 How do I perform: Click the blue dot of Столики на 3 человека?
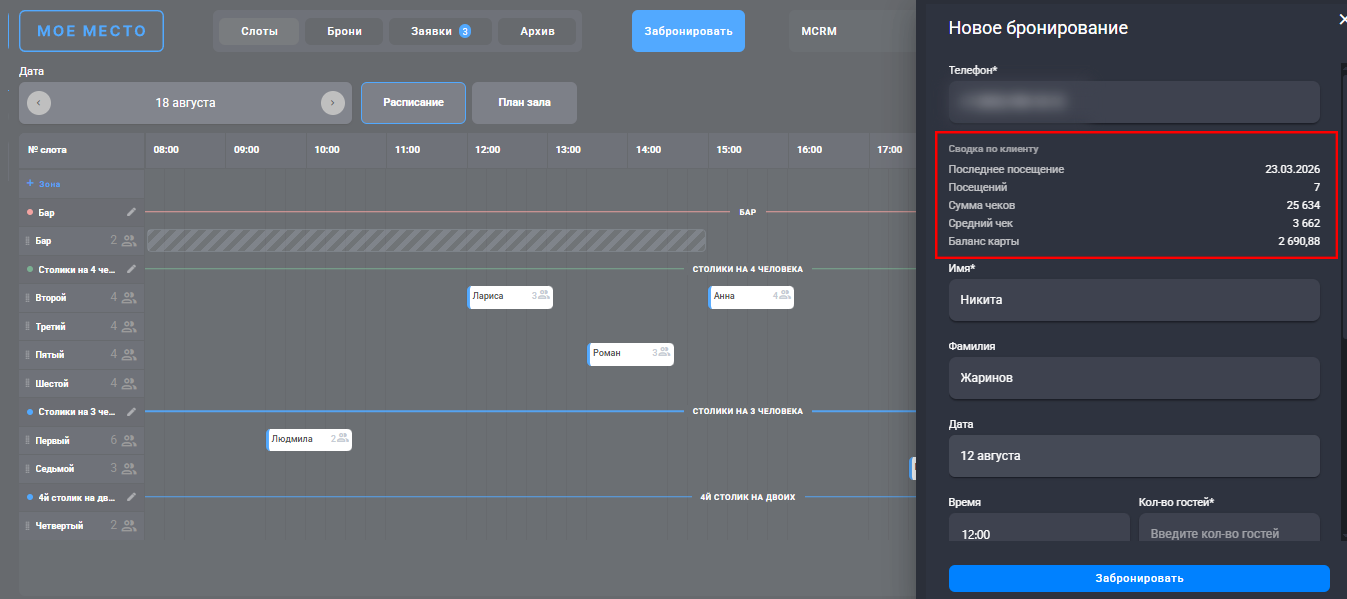(x=30, y=411)
